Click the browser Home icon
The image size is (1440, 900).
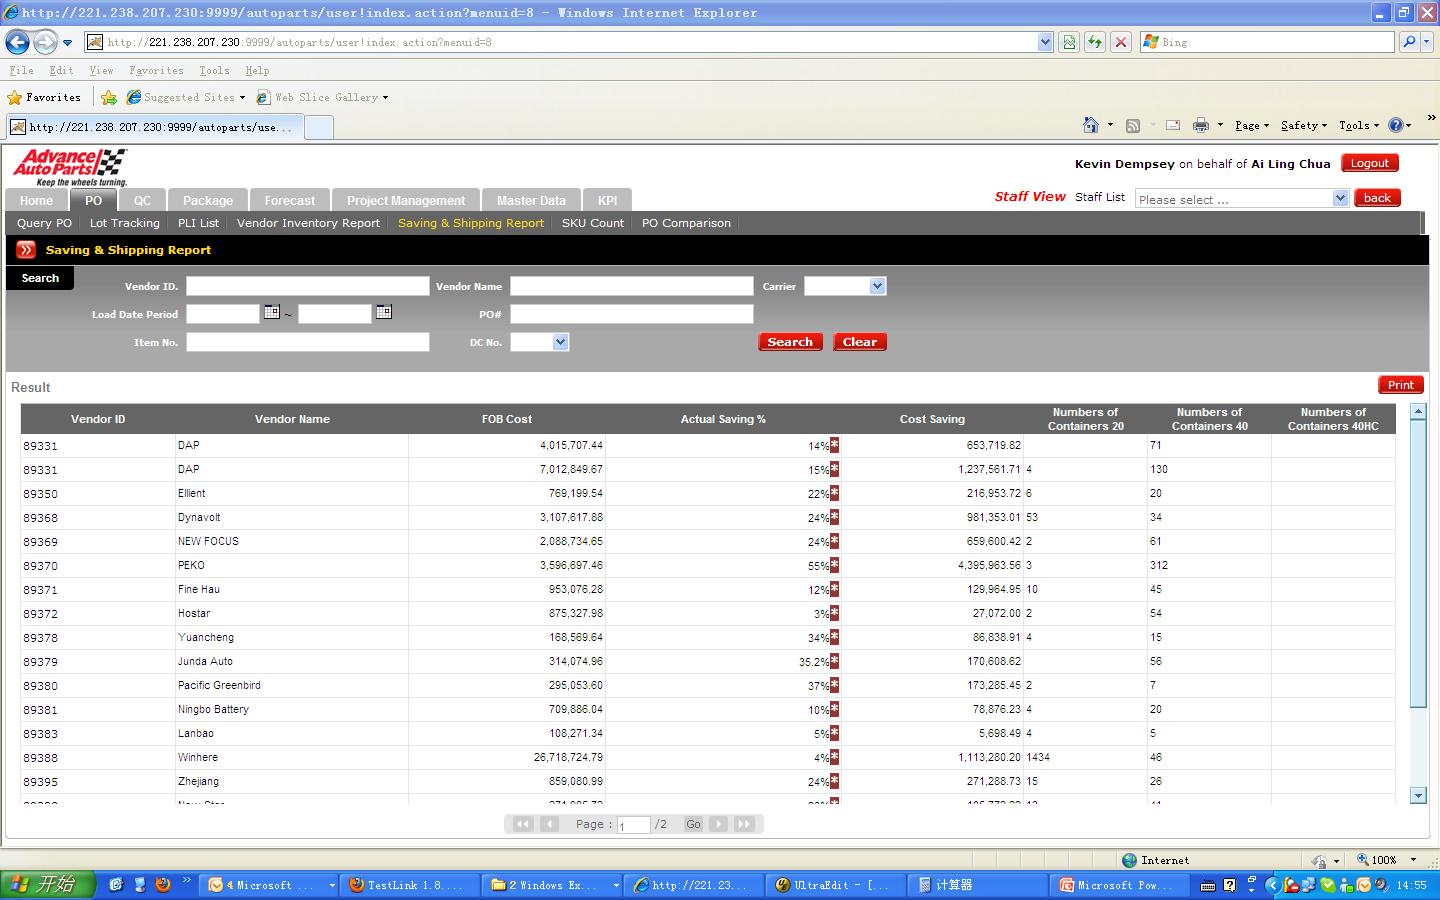1091,125
